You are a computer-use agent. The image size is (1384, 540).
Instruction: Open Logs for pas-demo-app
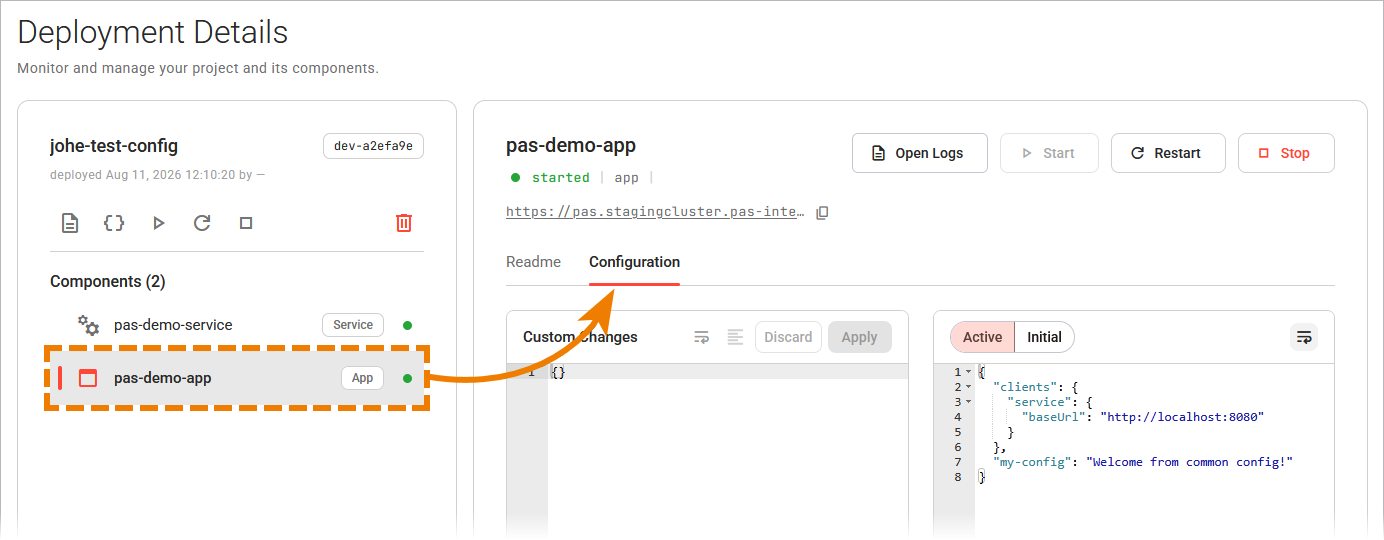(920, 153)
